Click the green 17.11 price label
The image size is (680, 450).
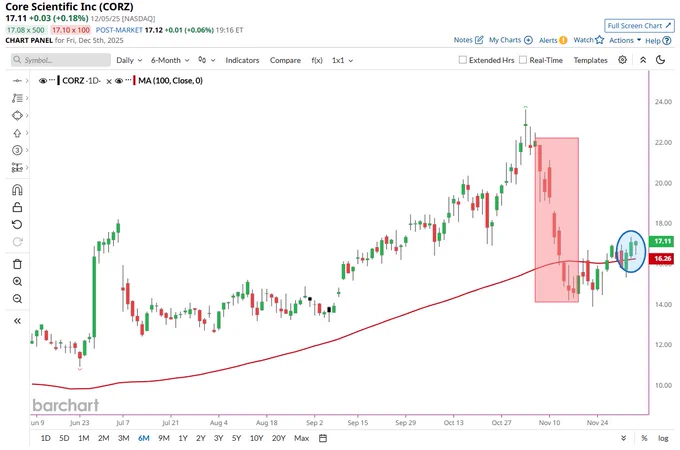point(662,241)
